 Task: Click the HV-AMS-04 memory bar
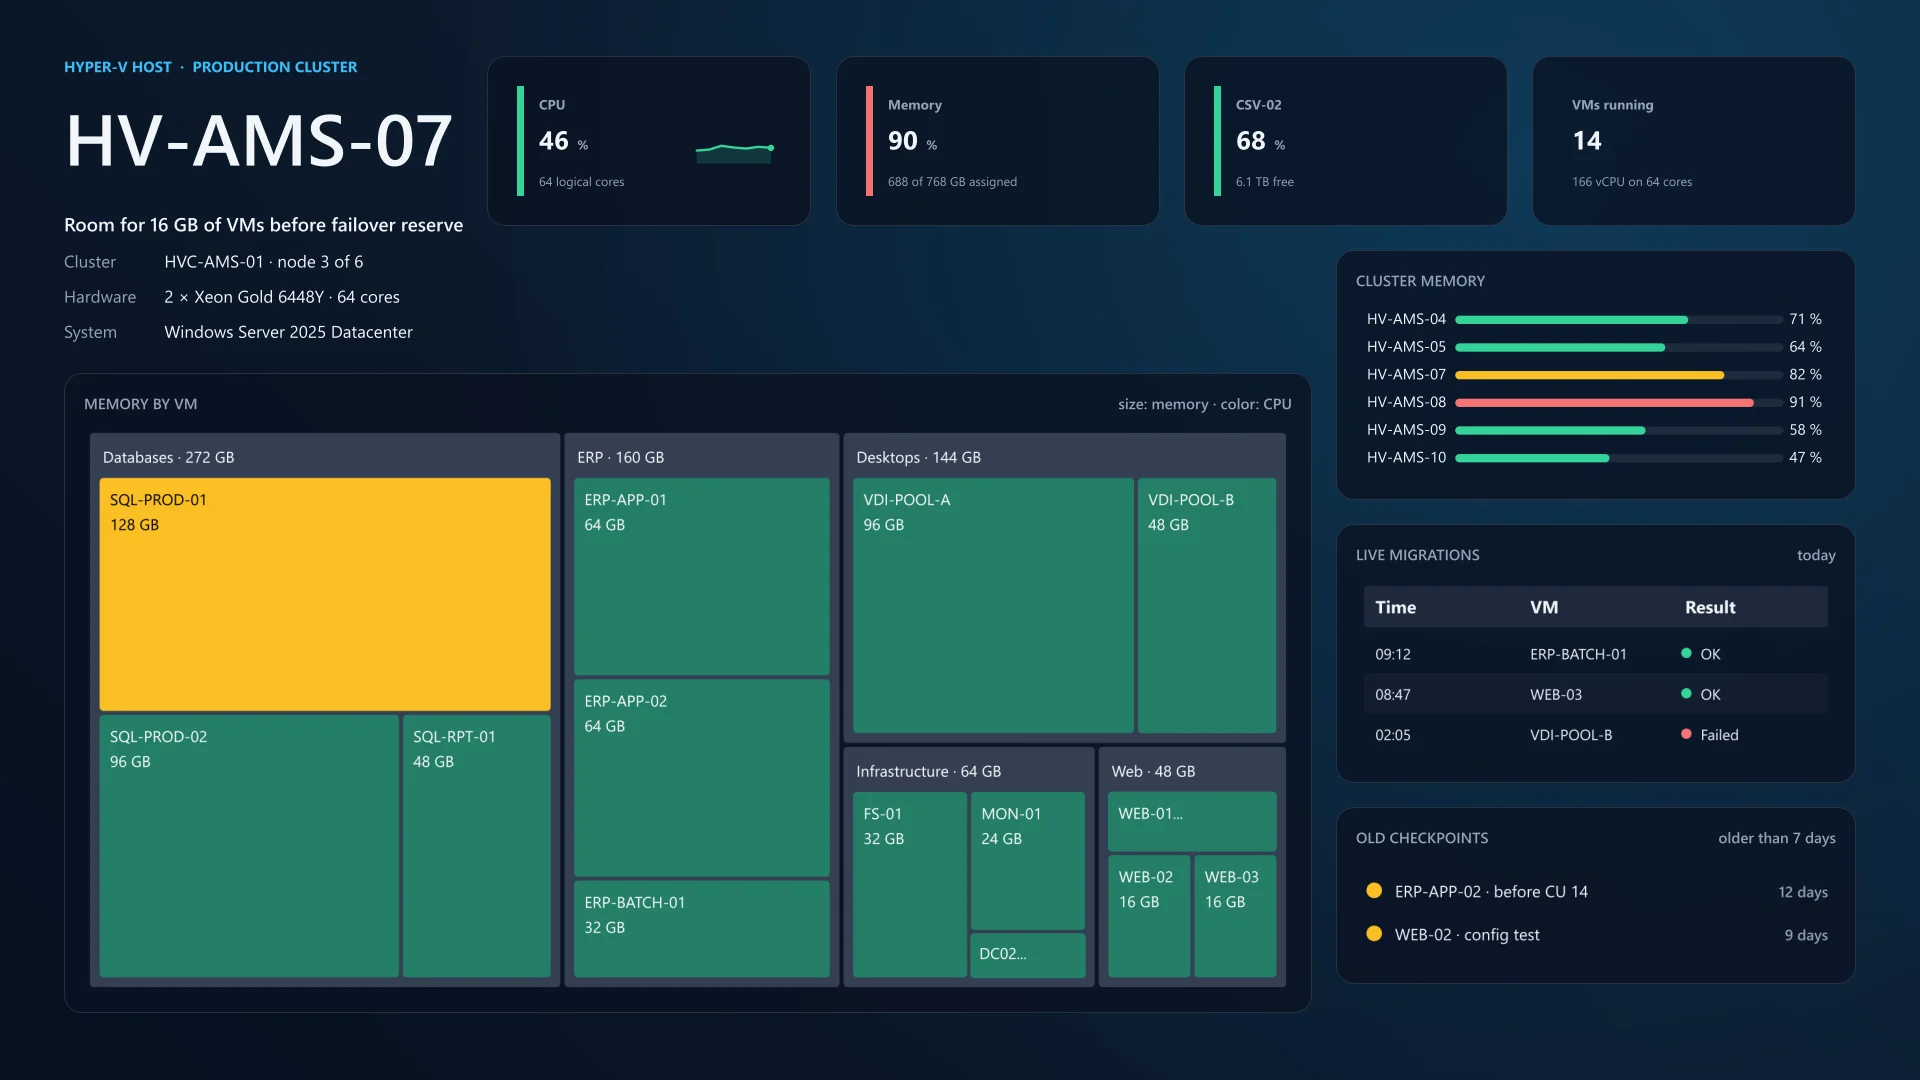coord(1619,320)
